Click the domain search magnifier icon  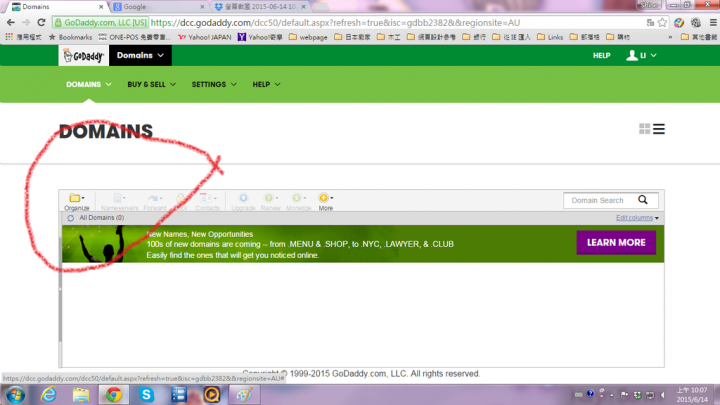pyautogui.click(x=643, y=200)
